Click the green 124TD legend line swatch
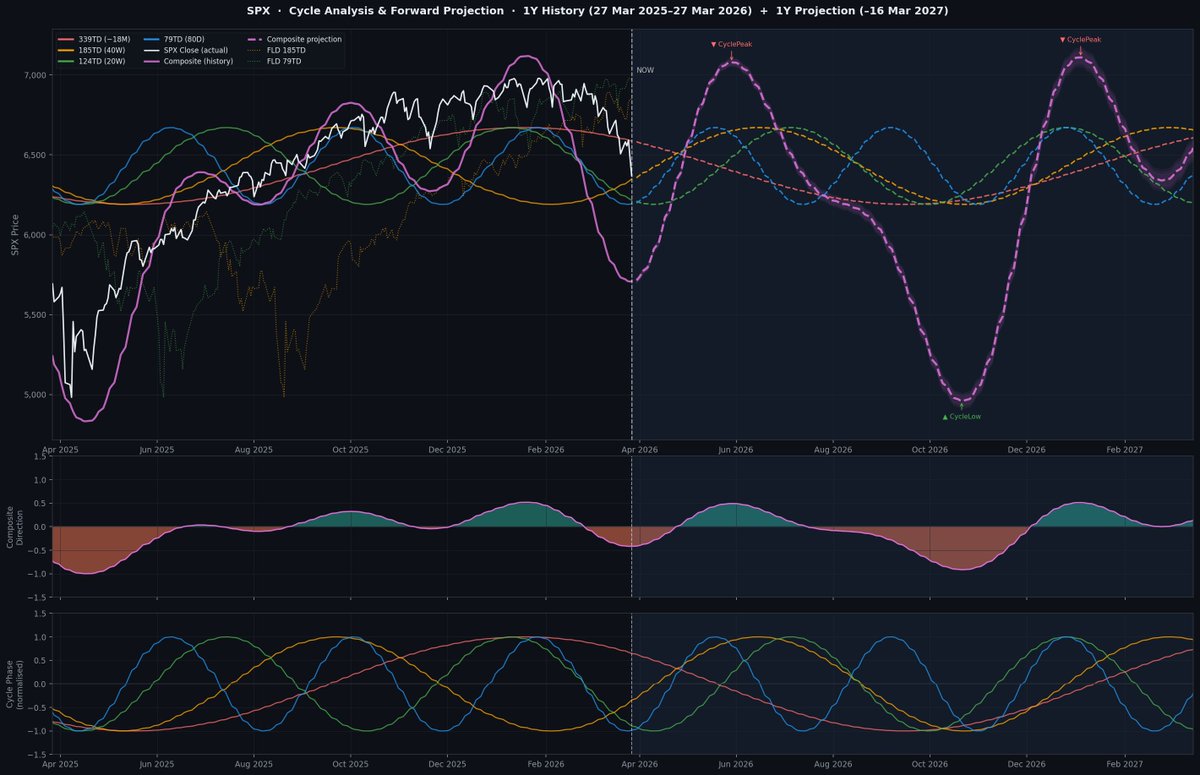This screenshot has width=1200, height=775. pyautogui.click(x=65, y=61)
